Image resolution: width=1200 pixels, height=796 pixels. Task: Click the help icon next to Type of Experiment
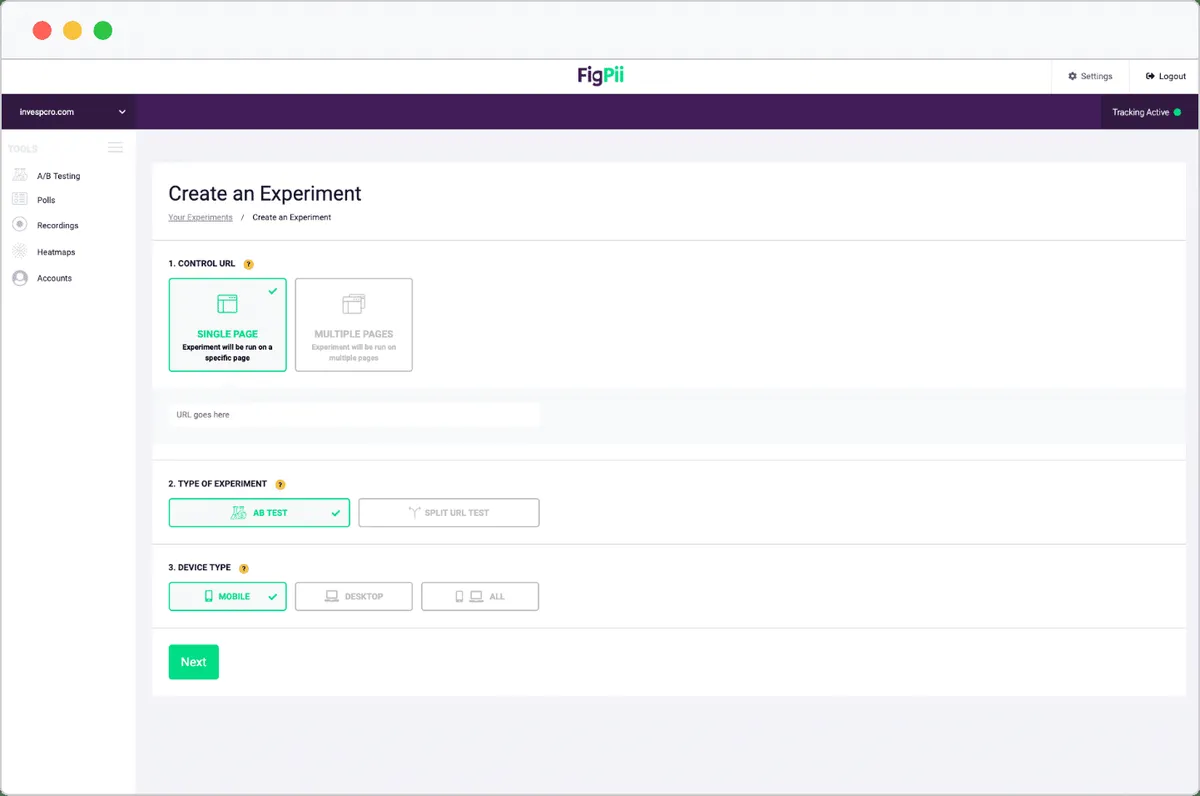(x=280, y=484)
